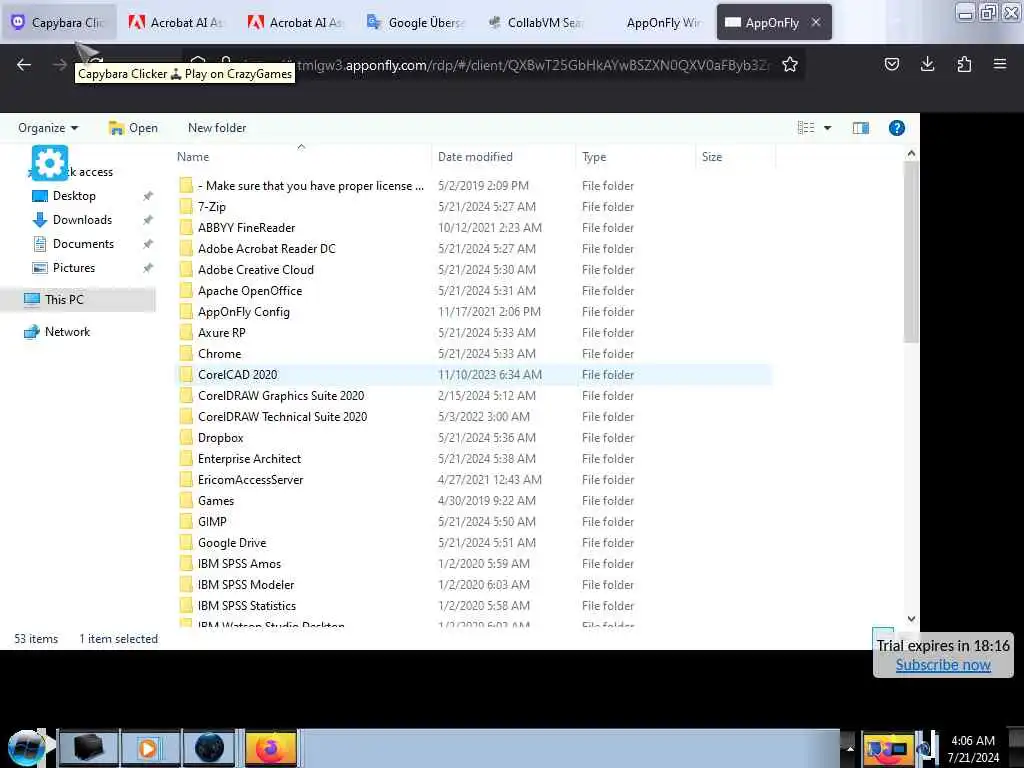The width and height of the screenshot is (1024, 768).
Task: Open the browser downloads icon
Action: (x=927, y=64)
